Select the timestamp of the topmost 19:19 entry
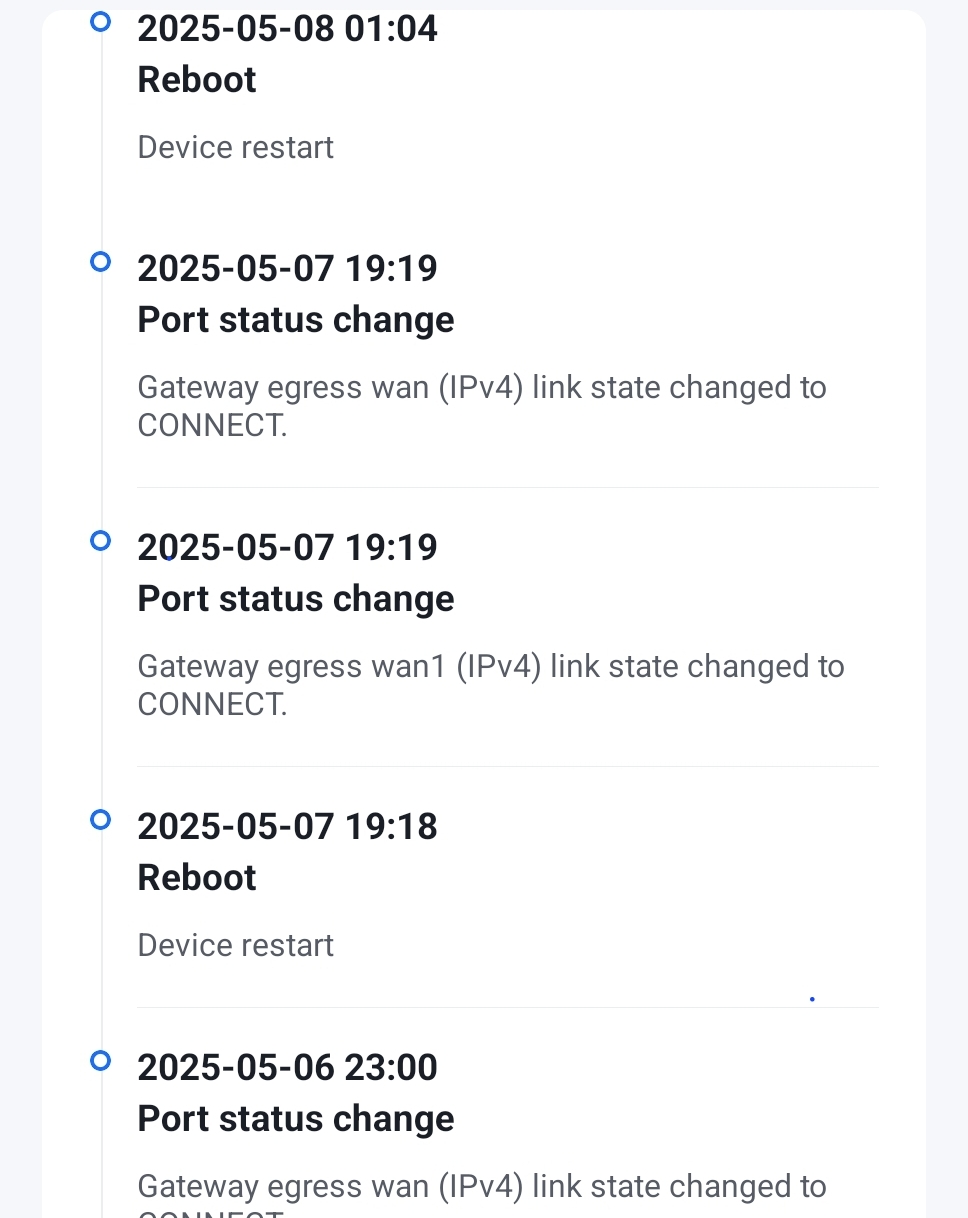 pos(287,269)
